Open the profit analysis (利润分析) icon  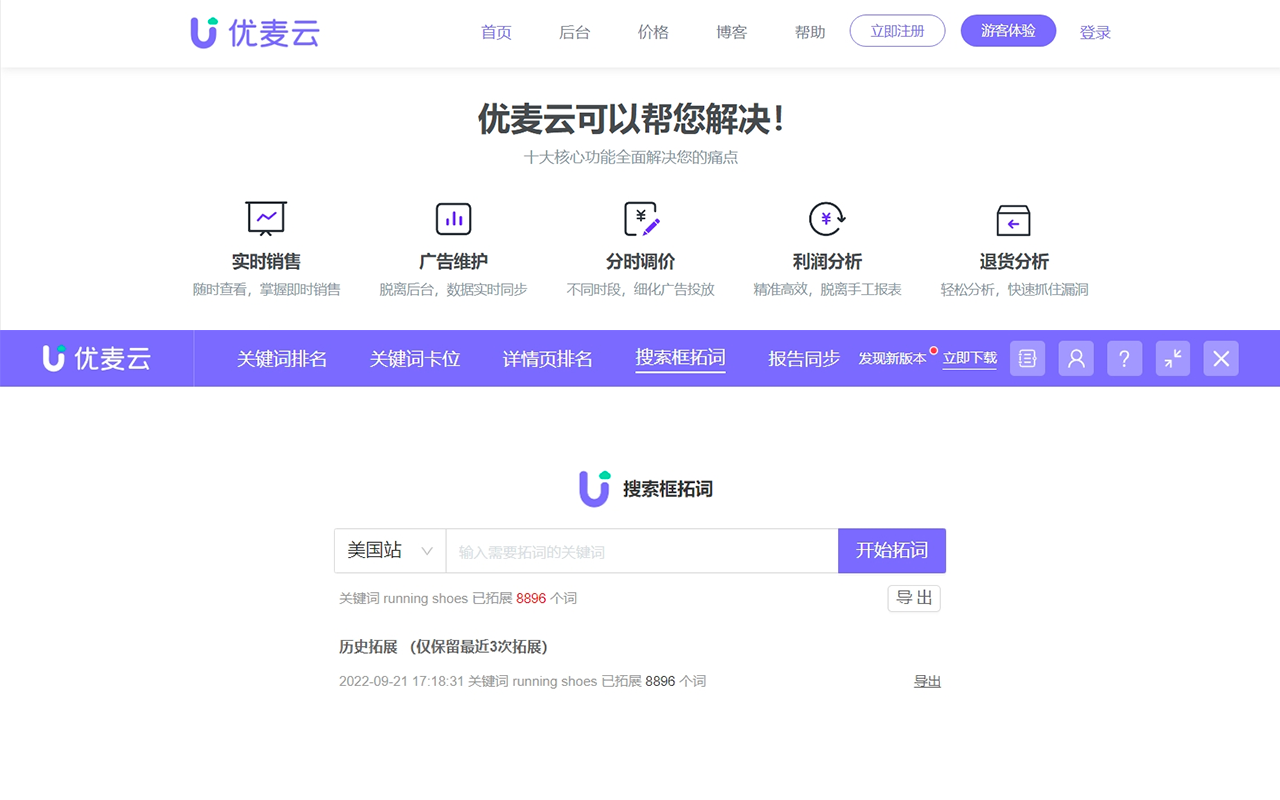pos(827,218)
